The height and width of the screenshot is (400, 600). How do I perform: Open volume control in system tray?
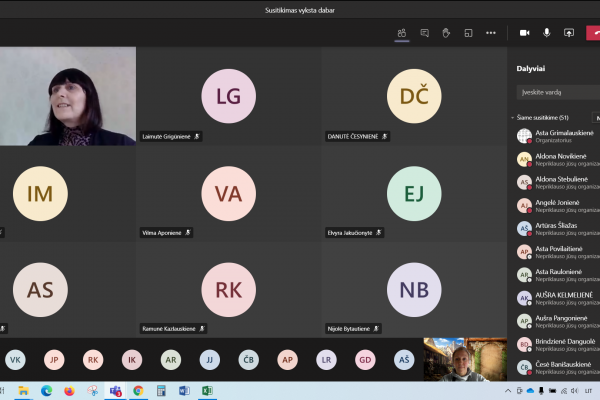574,391
